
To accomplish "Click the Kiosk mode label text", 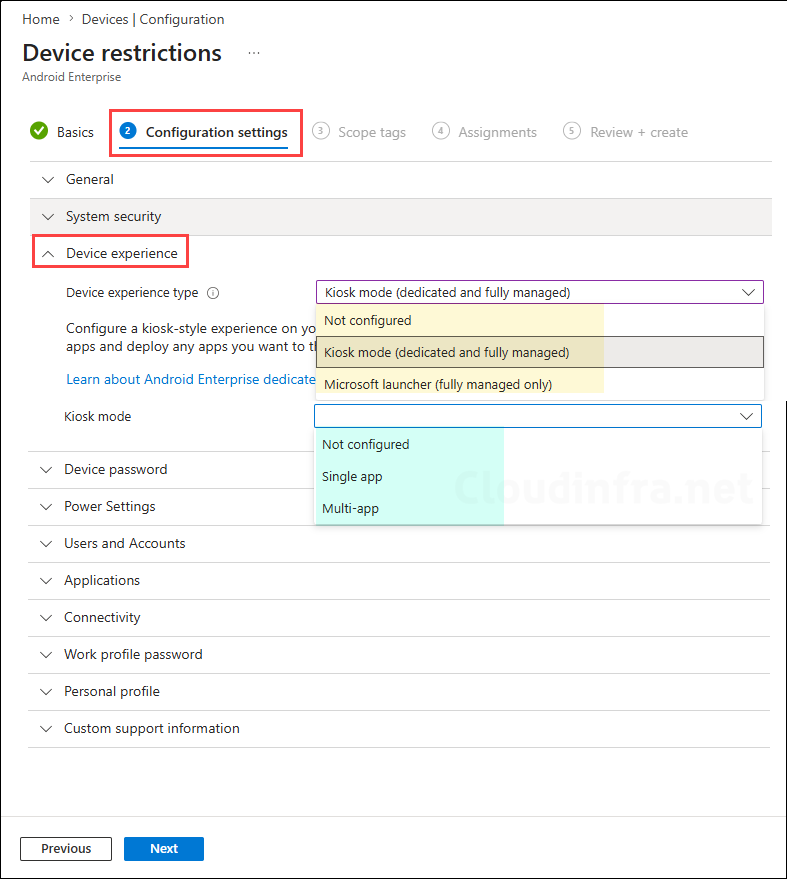I will point(98,417).
